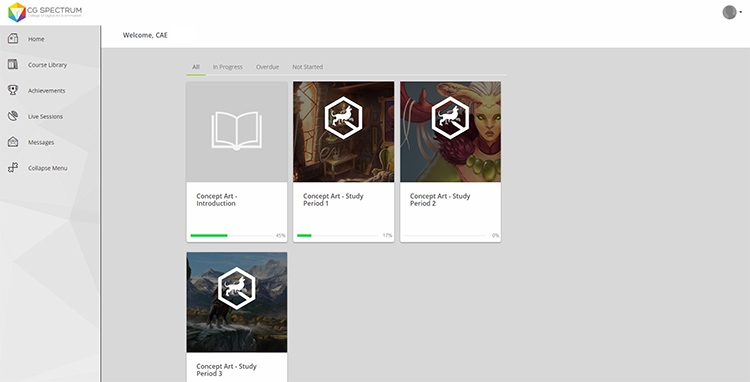Click the CG Spectrum logo
The image size is (750, 382).
(44, 12)
